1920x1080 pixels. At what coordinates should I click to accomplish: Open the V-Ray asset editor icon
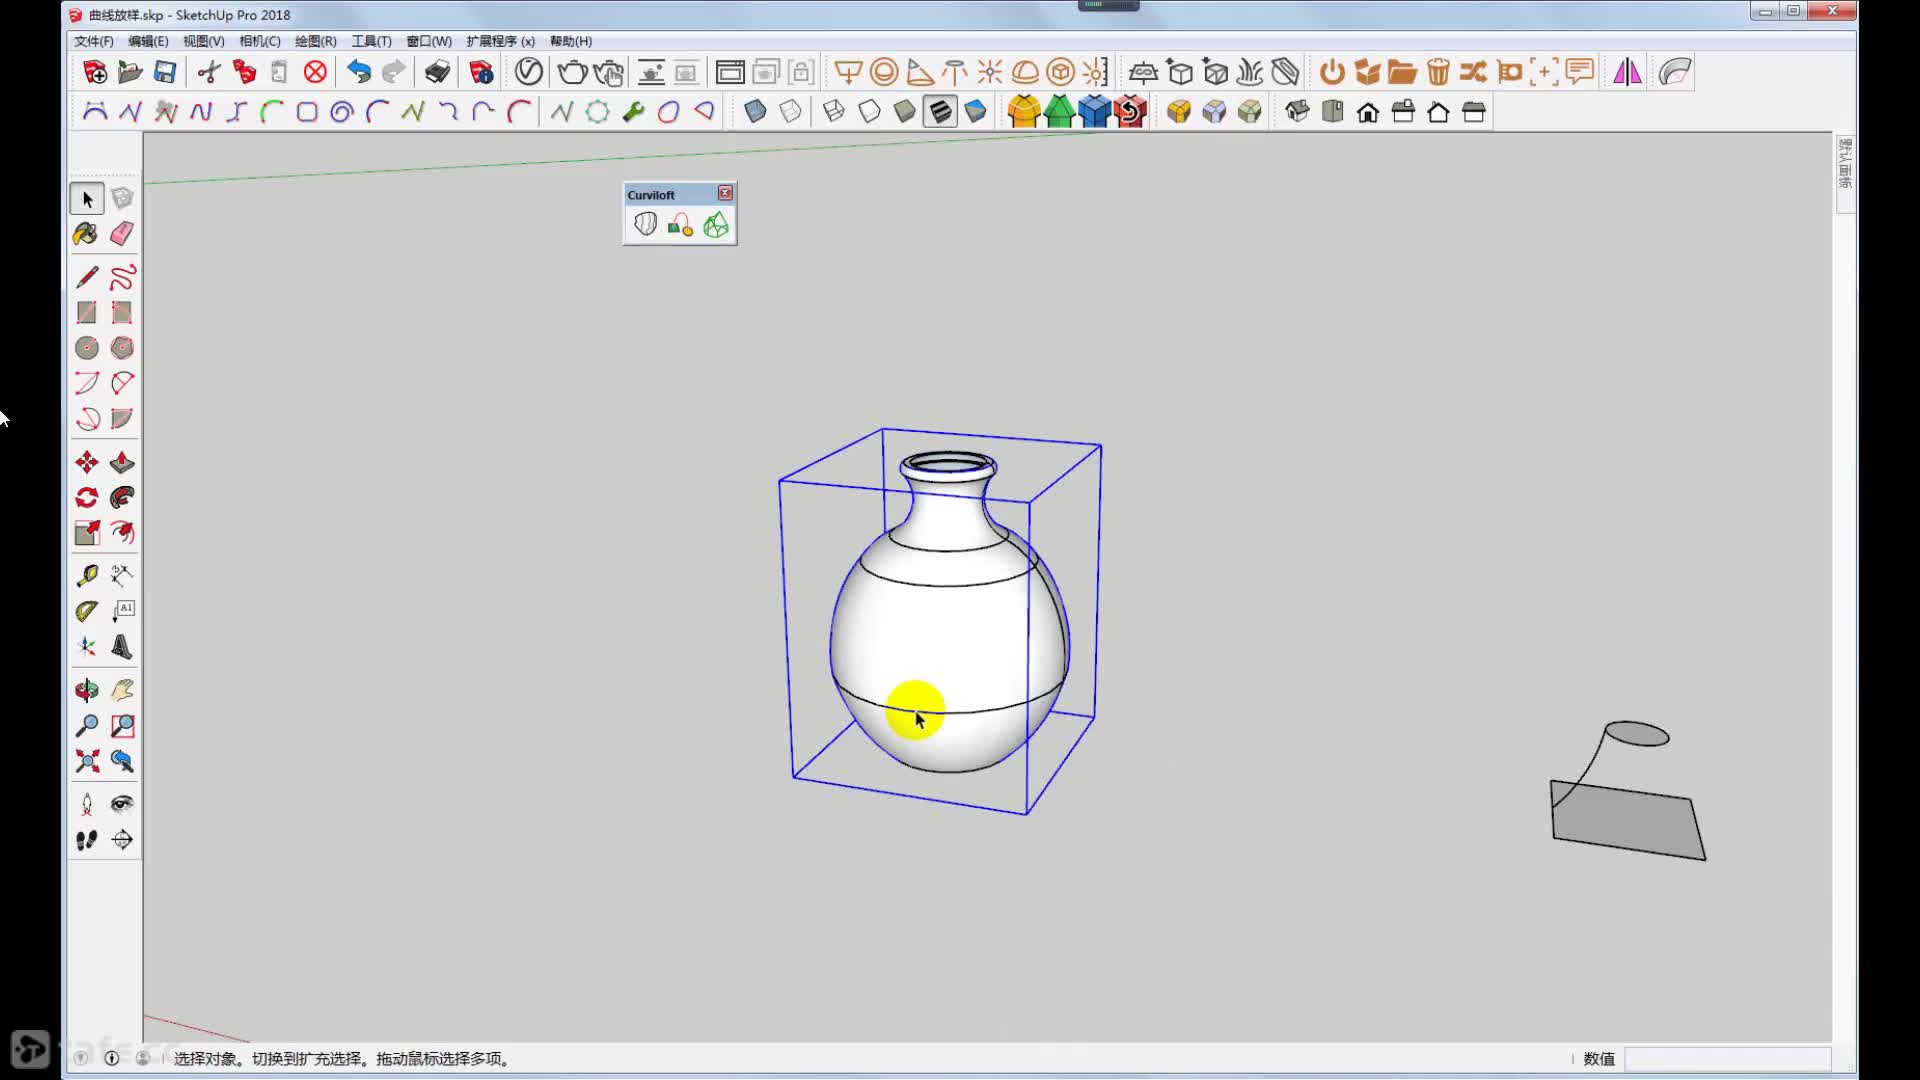pyautogui.click(x=529, y=72)
